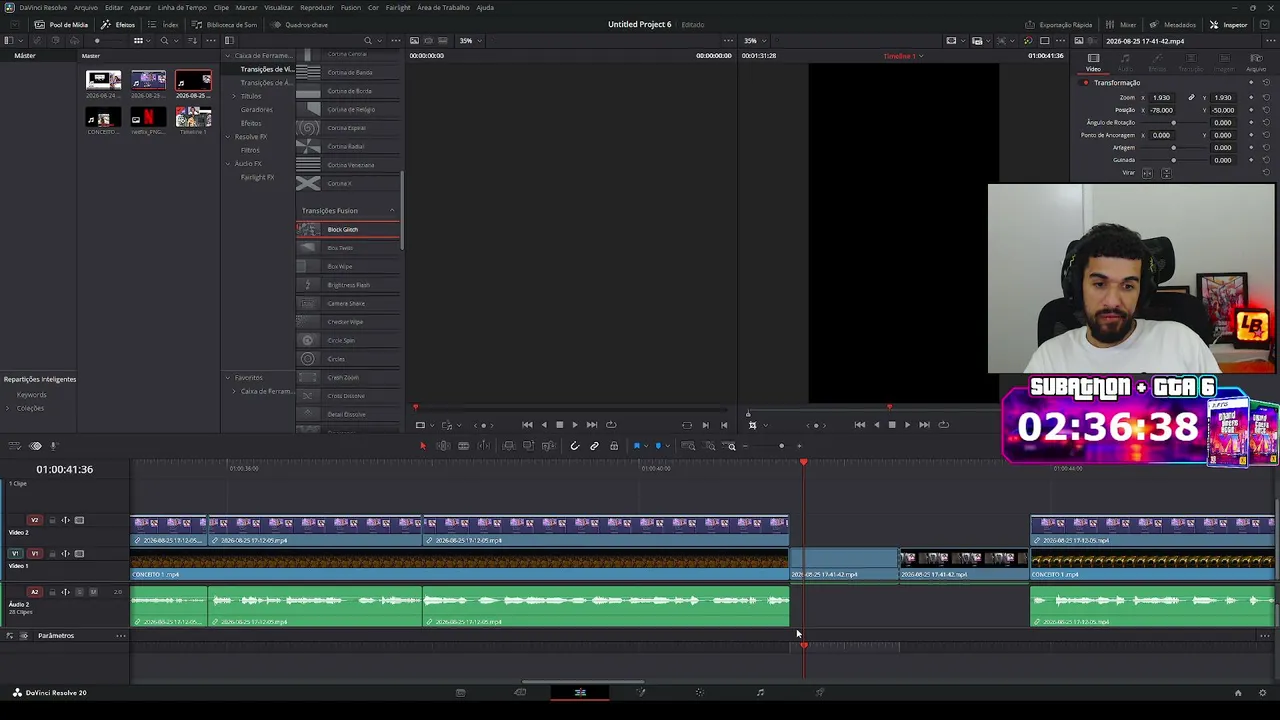Toggle loop playback in timeline viewer
Screen dimensions: 1280x720
[x=943, y=425]
